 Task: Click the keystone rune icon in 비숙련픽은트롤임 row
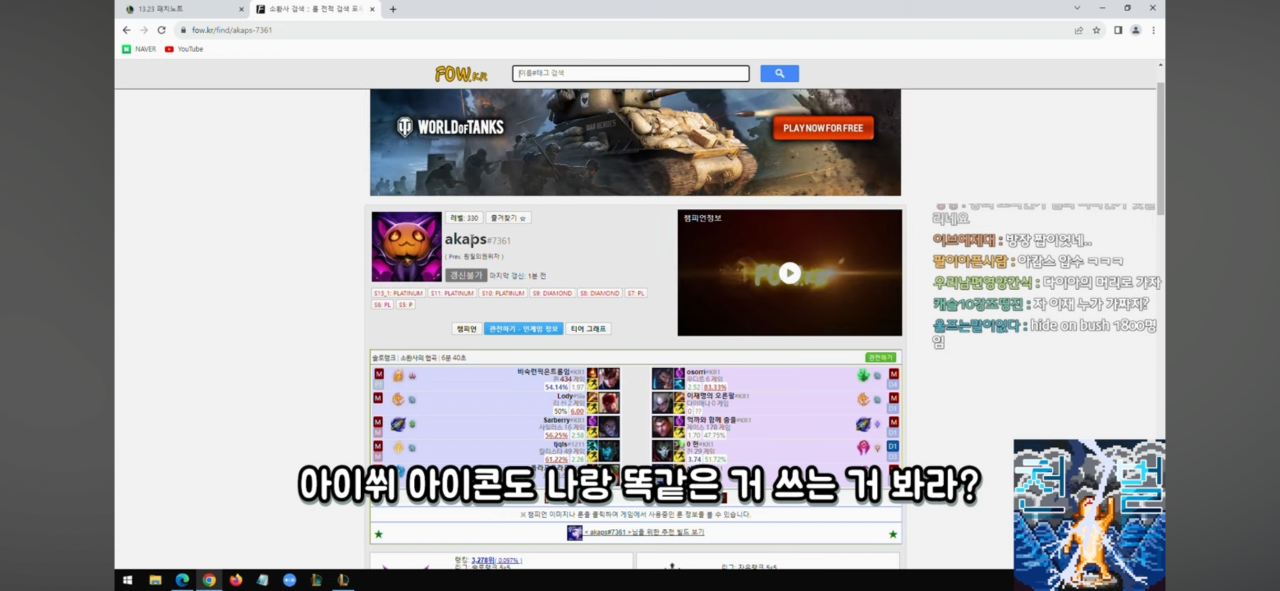pos(398,375)
